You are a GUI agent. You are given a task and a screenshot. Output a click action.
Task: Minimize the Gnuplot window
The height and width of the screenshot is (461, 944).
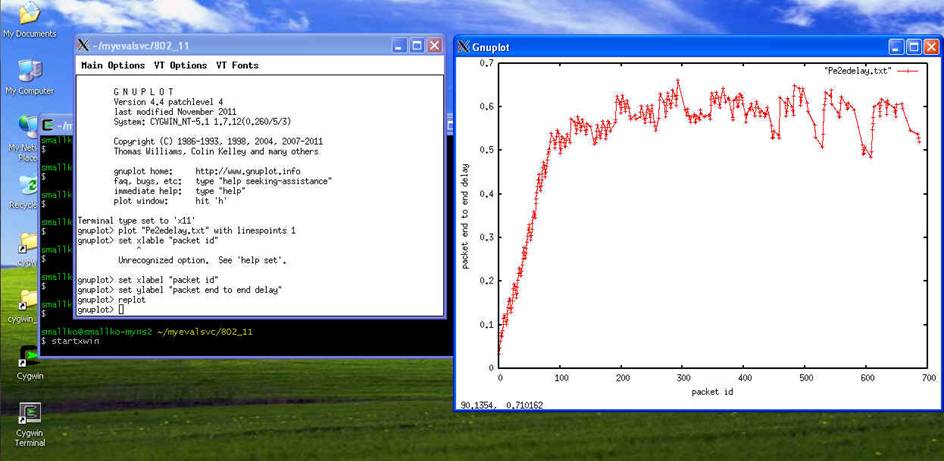(896, 46)
